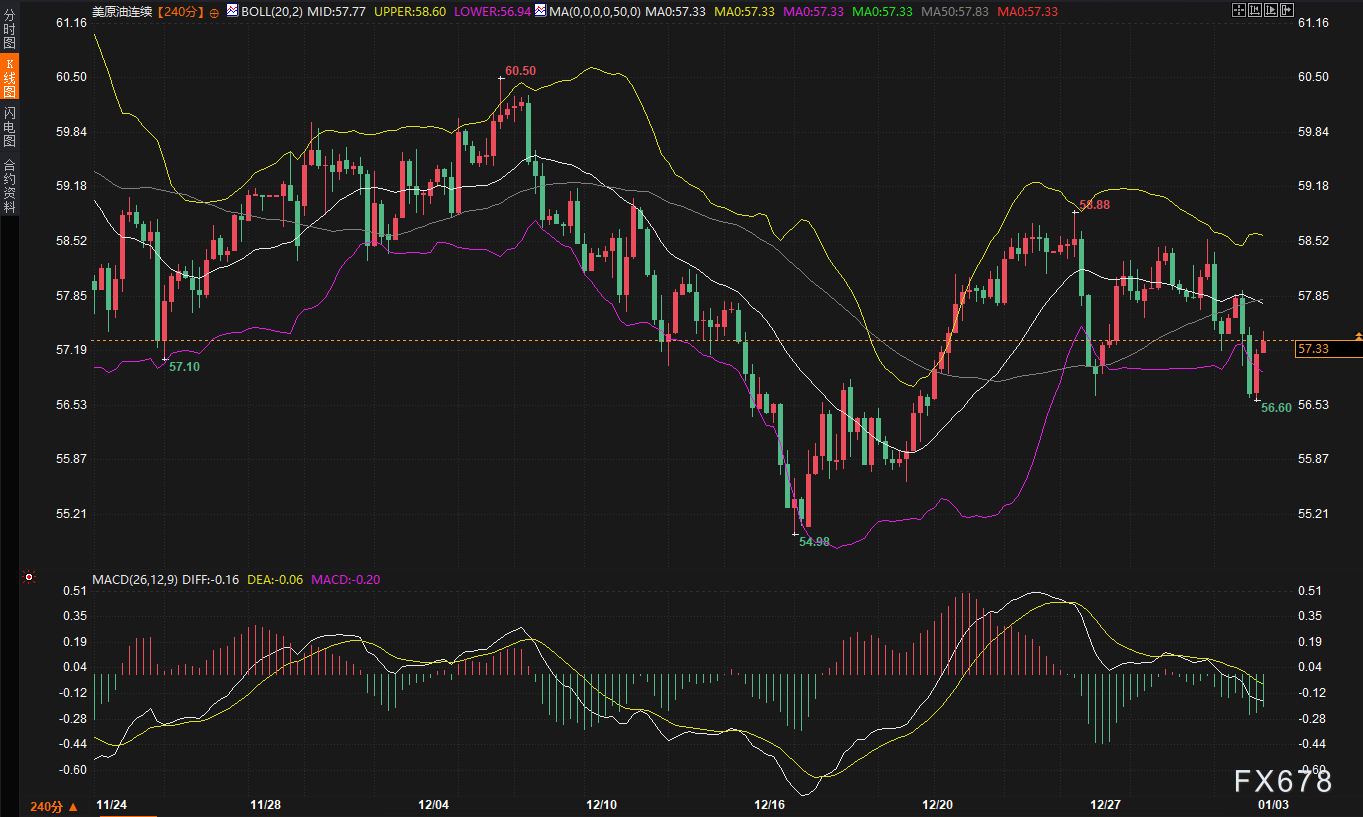This screenshot has height=817, width=1363.
Task: Click the BOLL indicator chart icon
Action: coord(232,10)
